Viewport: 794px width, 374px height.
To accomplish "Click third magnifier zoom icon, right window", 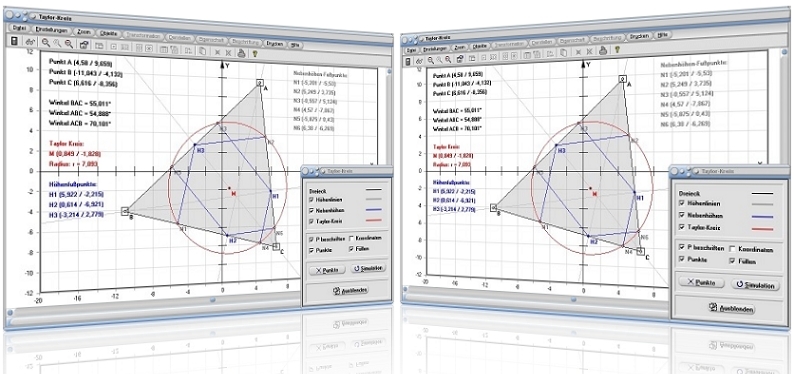I will click(449, 58).
